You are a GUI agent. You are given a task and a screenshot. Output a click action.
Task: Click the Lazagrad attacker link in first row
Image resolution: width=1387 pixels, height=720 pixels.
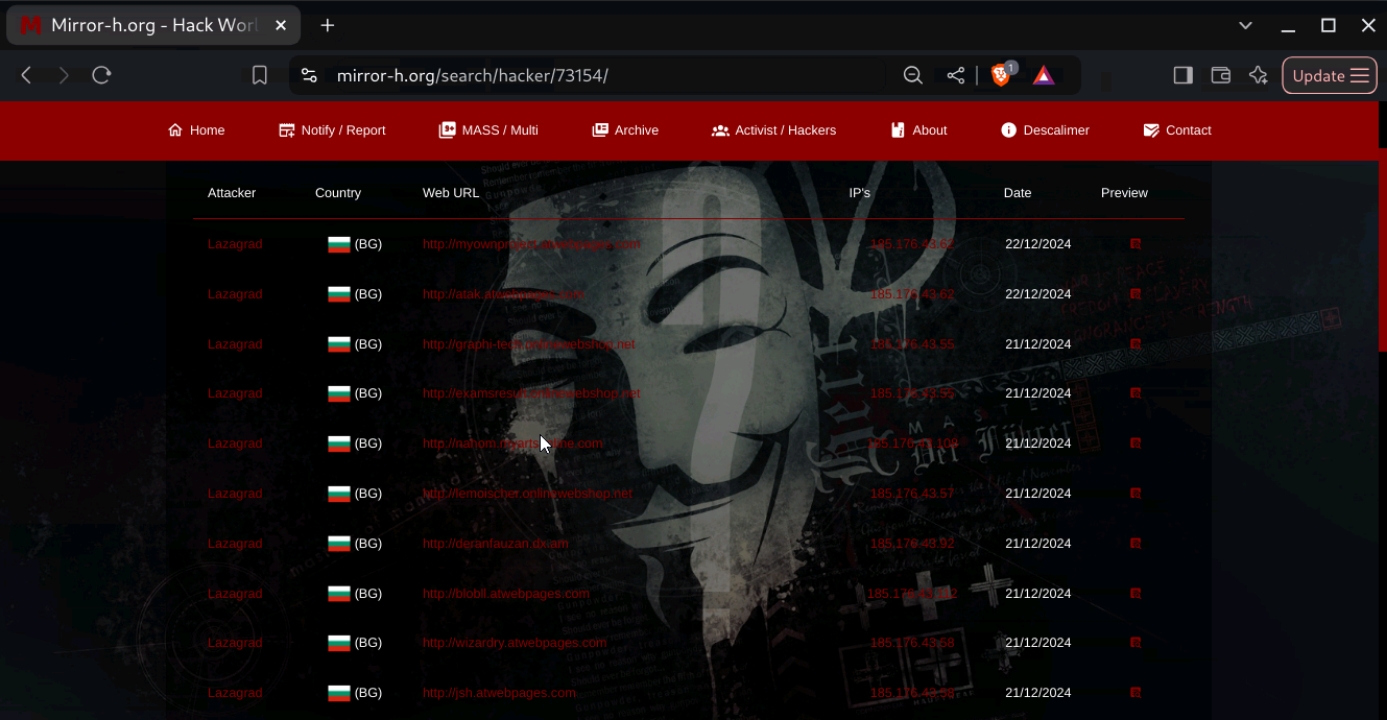point(235,244)
